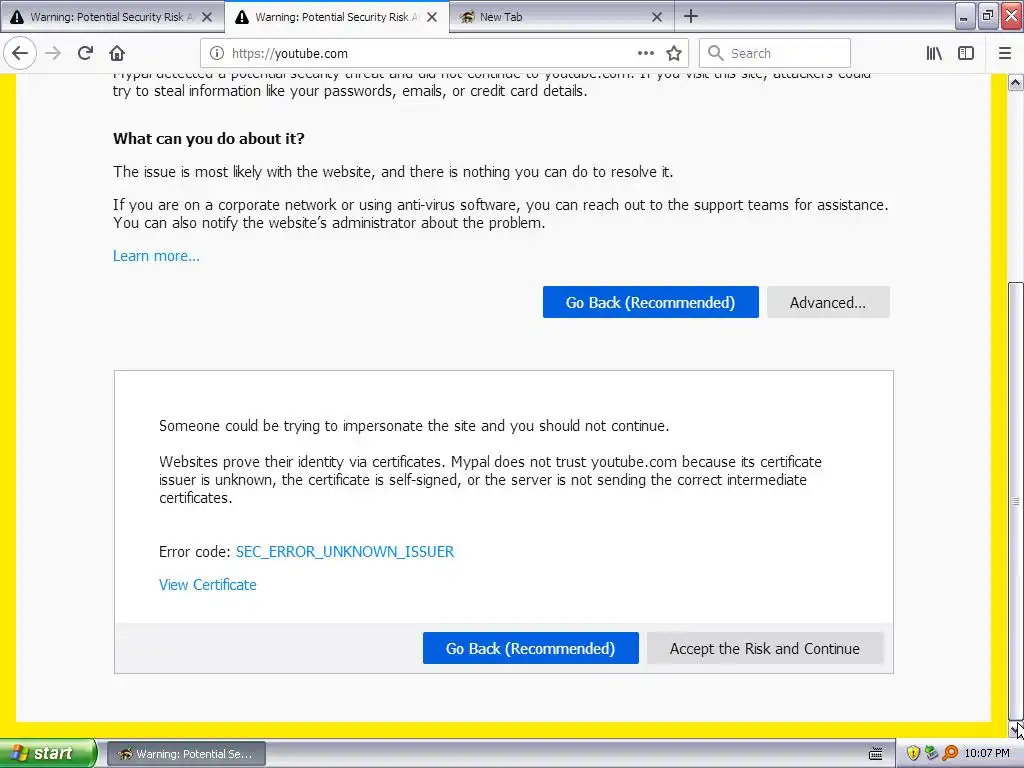Restore down the browser window
The image size is (1024, 768).
(x=988, y=16)
